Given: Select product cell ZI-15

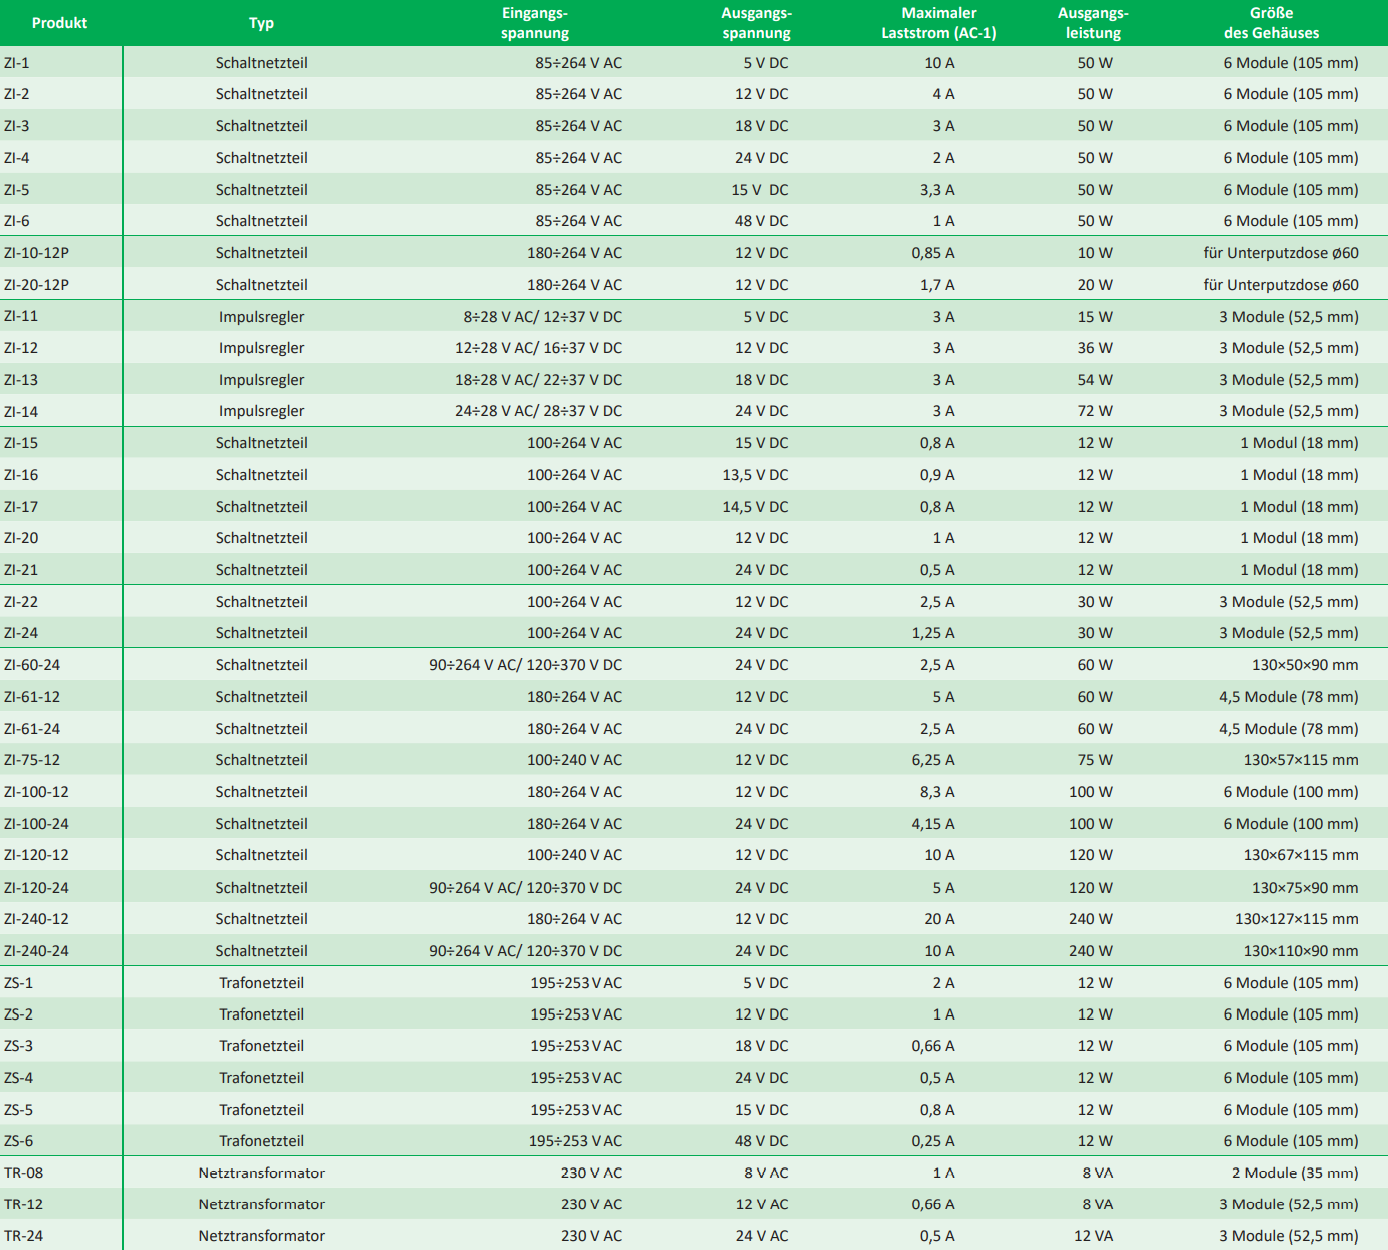Looking at the screenshot, I should [x=21, y=443].
